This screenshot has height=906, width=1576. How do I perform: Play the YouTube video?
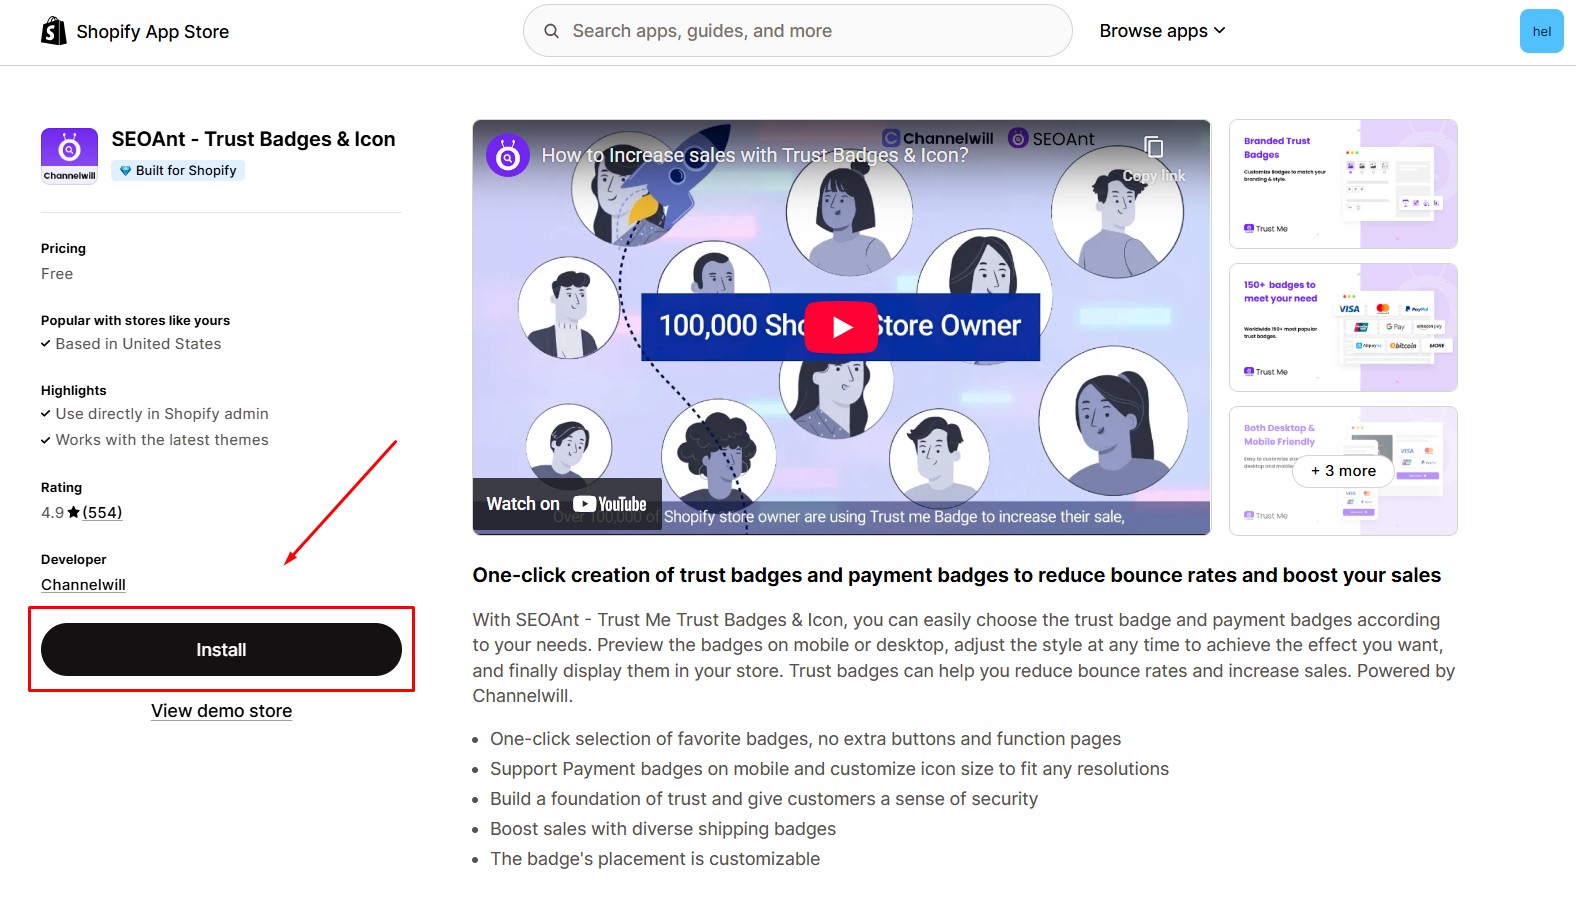[841, 326]
